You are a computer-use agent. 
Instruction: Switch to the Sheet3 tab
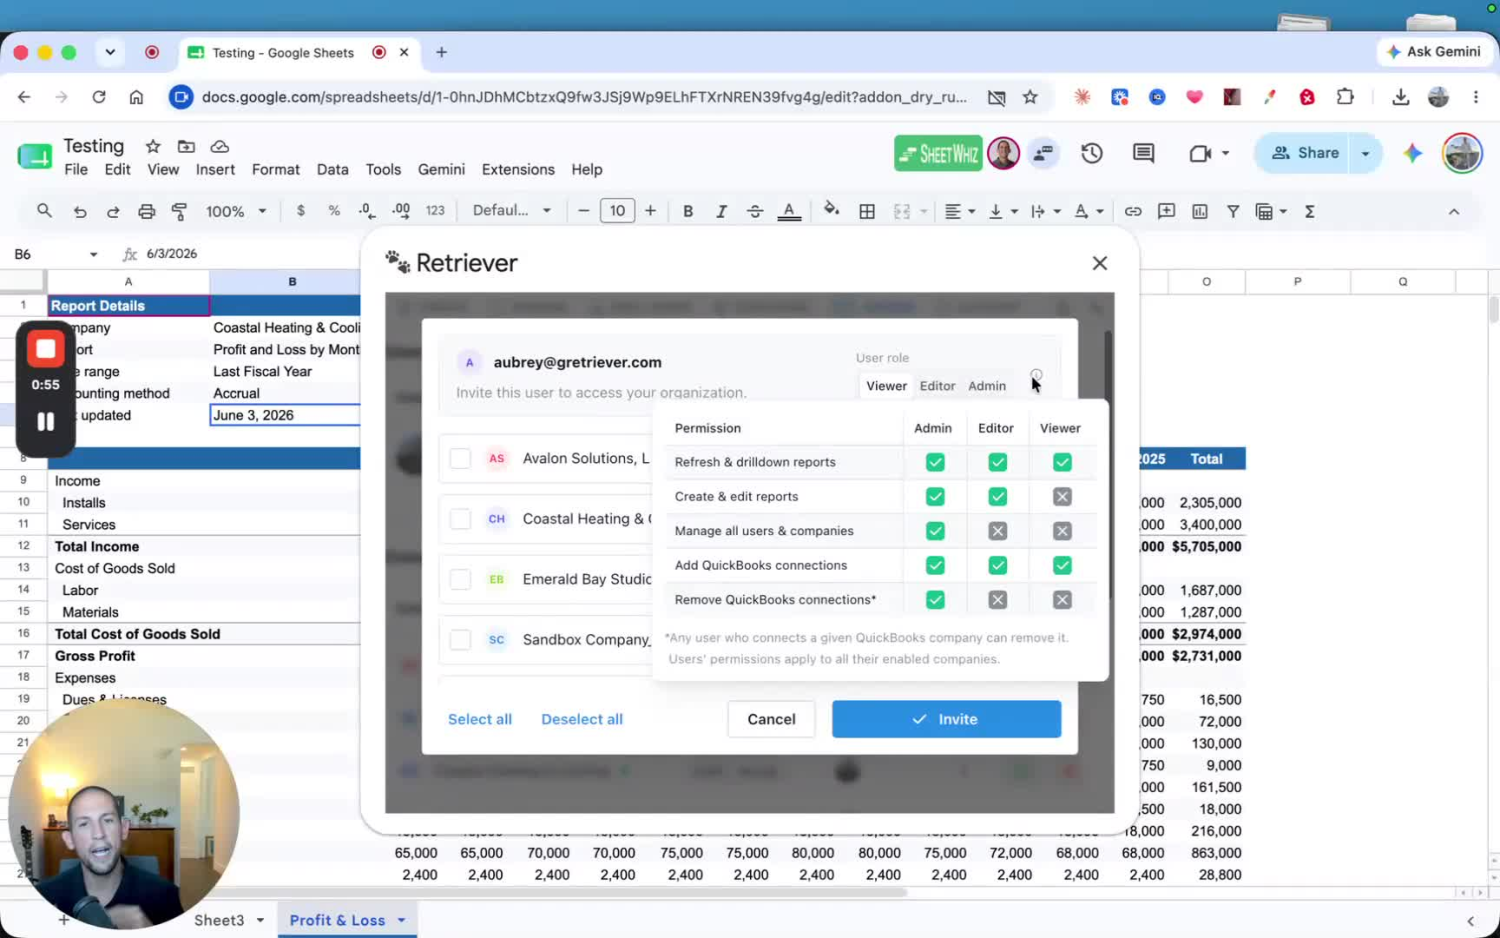(219, 920)
